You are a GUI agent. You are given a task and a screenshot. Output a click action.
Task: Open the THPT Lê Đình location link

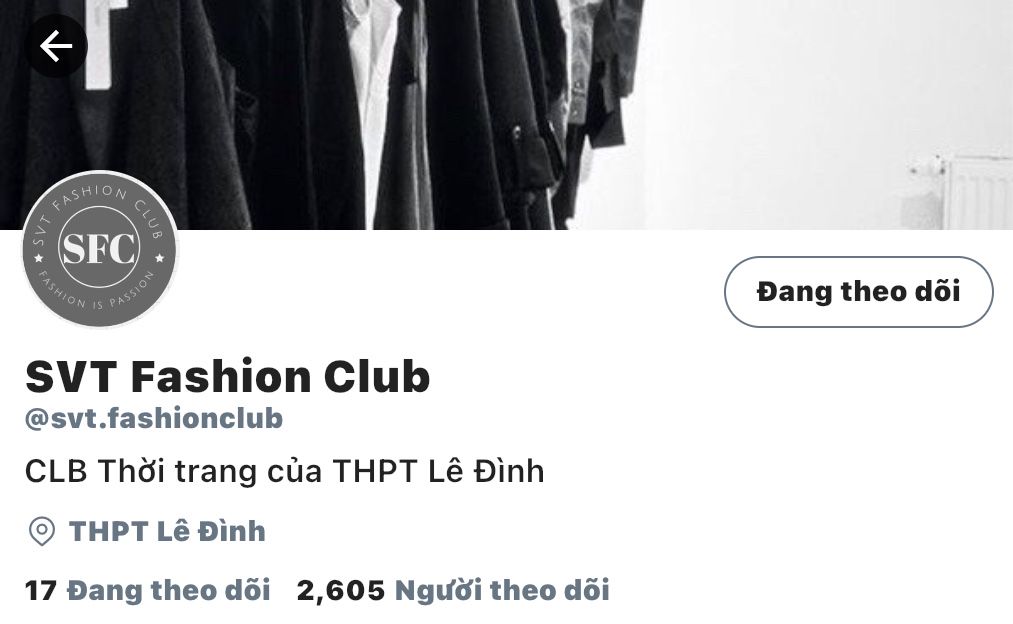[167, 532]
